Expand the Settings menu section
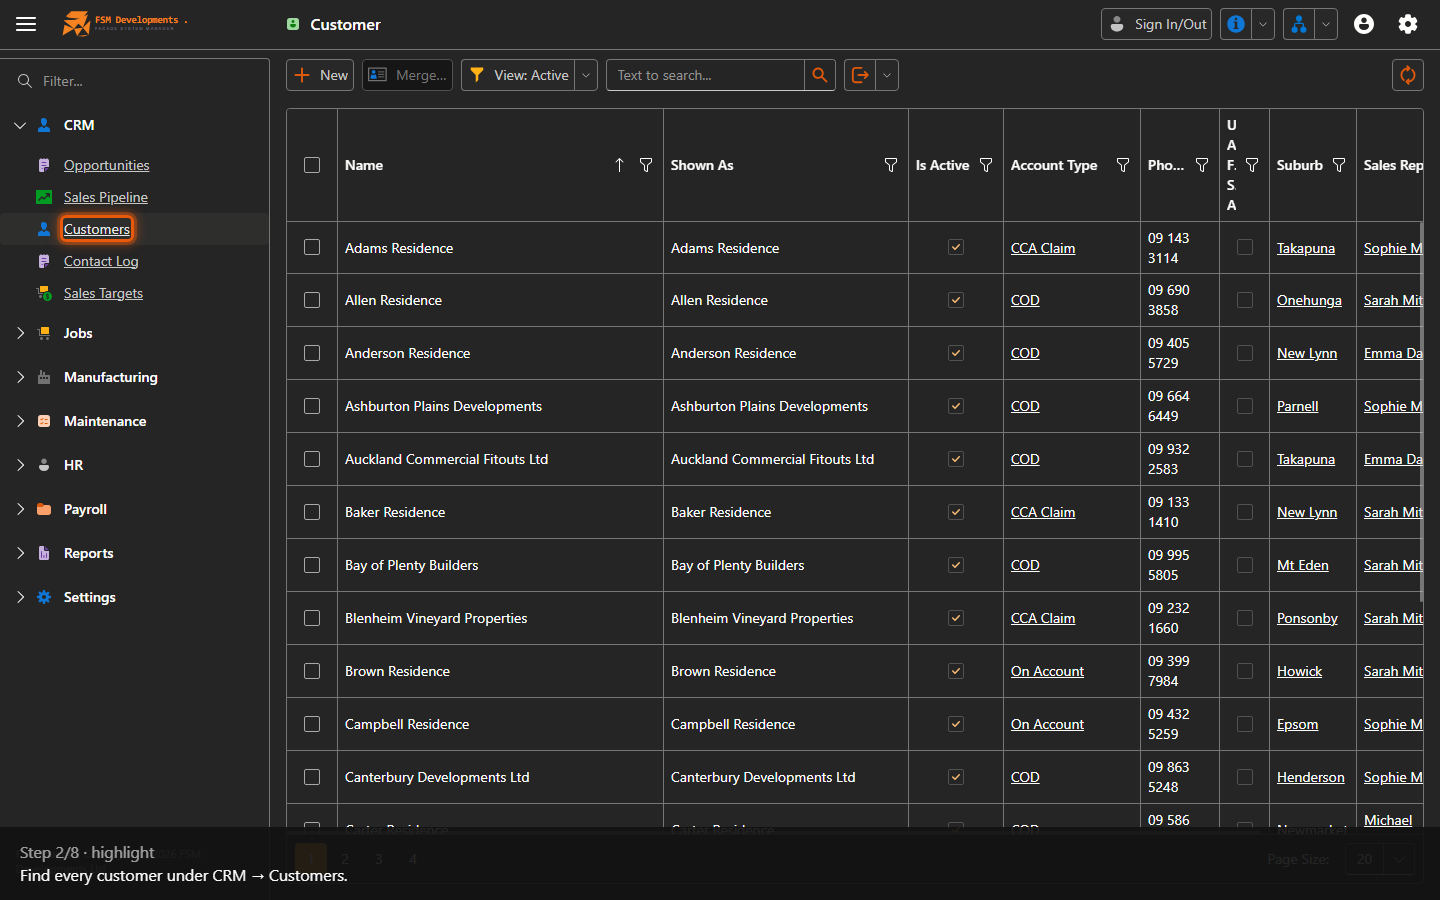The height and width of the screenshot is (900, 1440). (20, 597)
